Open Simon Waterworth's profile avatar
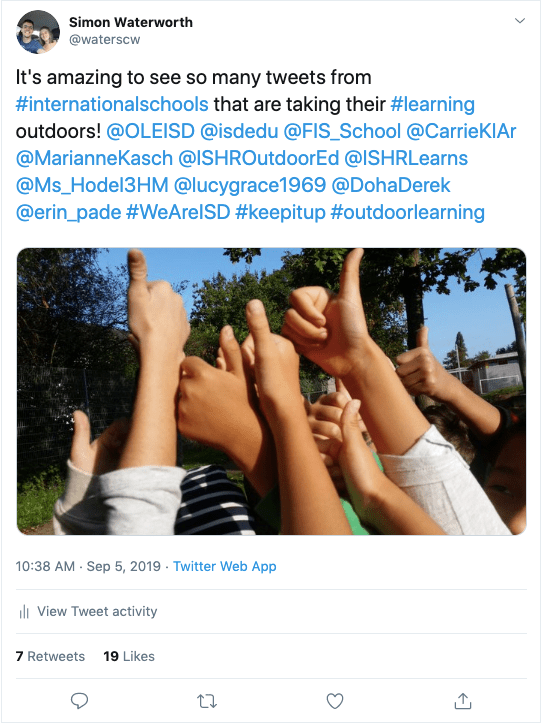 click(x=38, y=32)
